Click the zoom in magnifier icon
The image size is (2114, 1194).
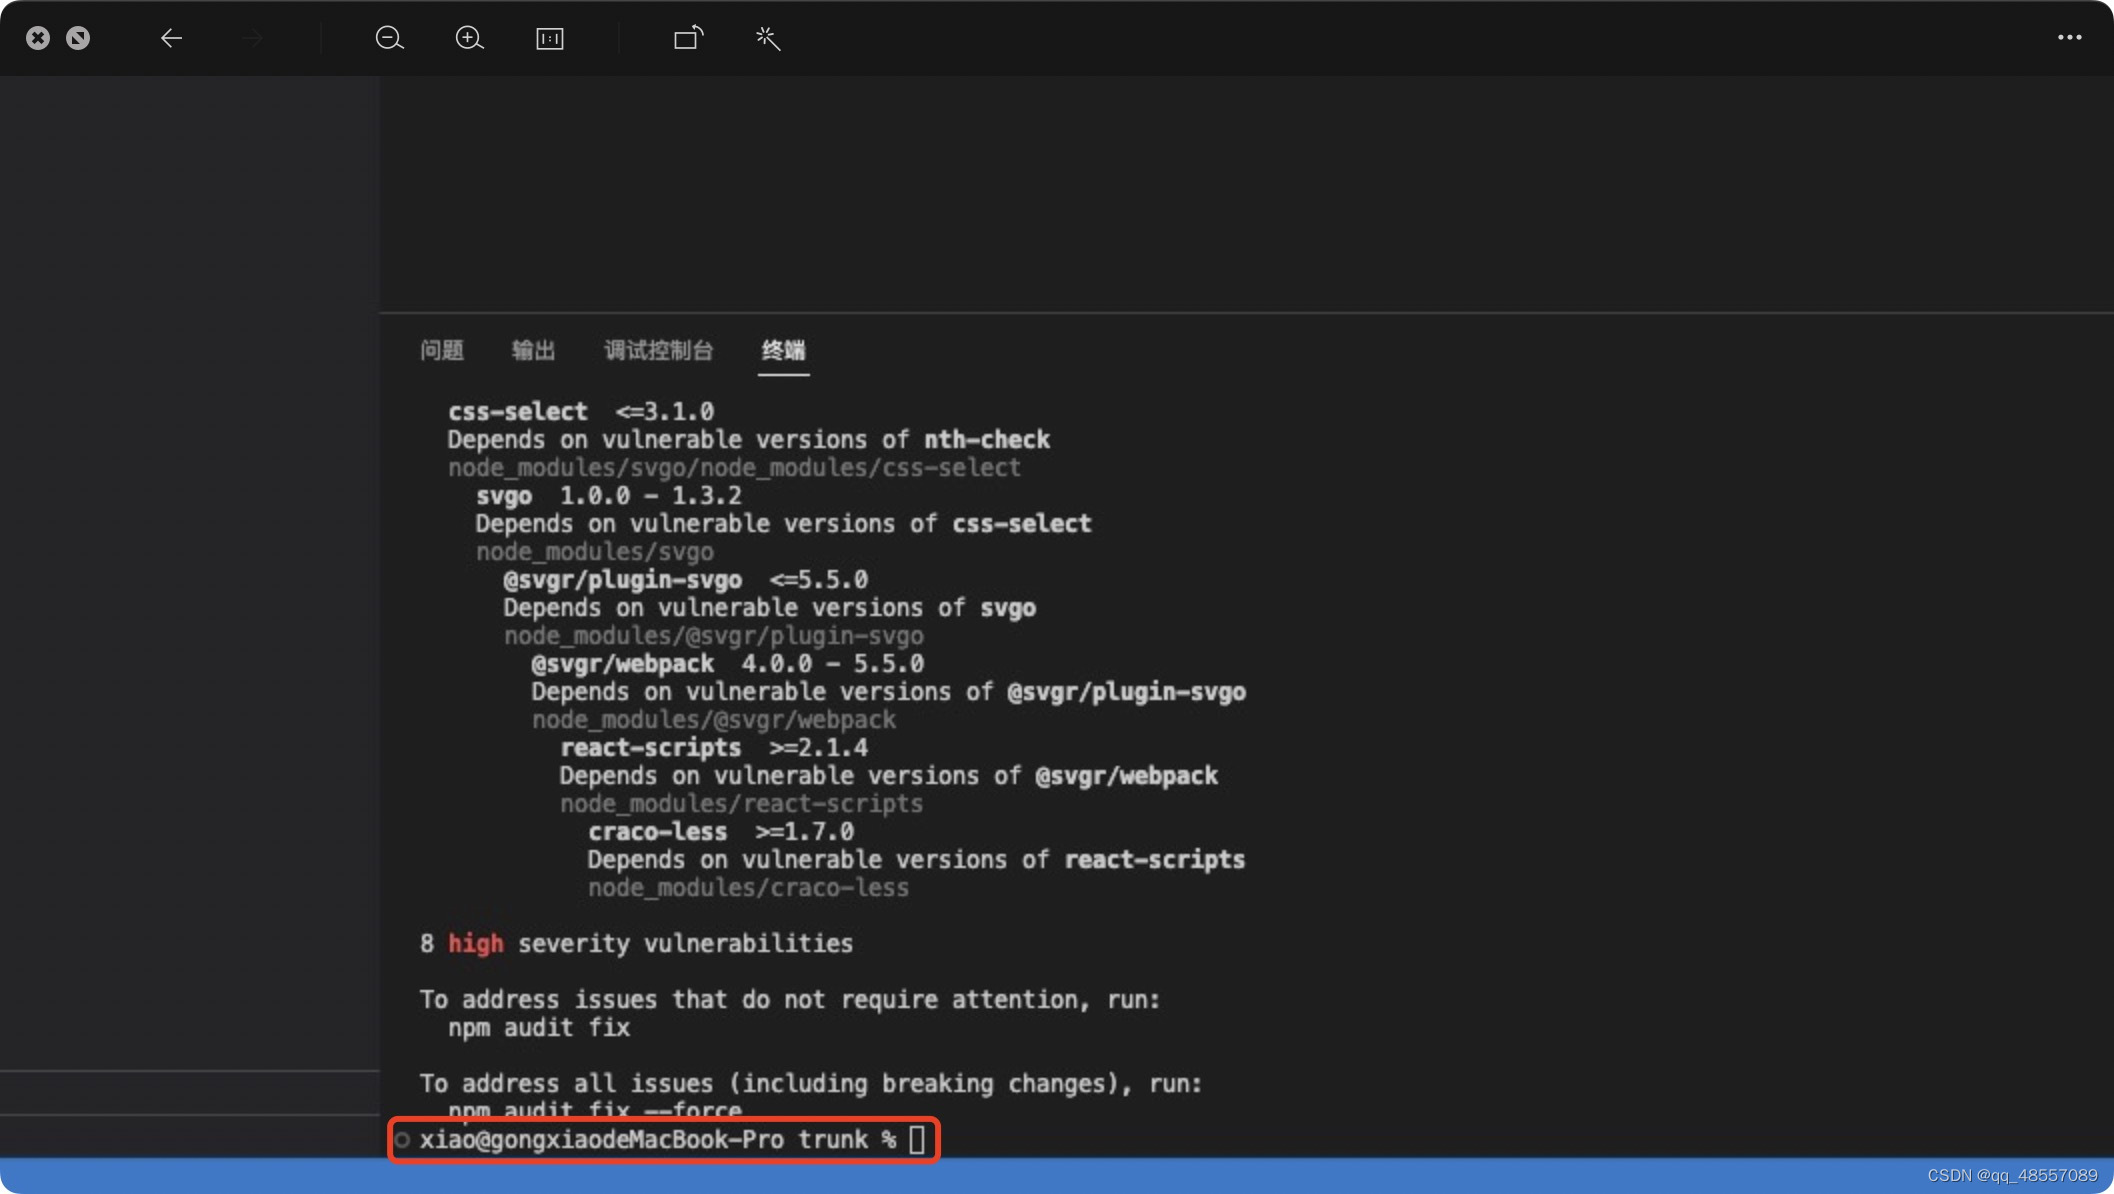(x=469, y=38)
